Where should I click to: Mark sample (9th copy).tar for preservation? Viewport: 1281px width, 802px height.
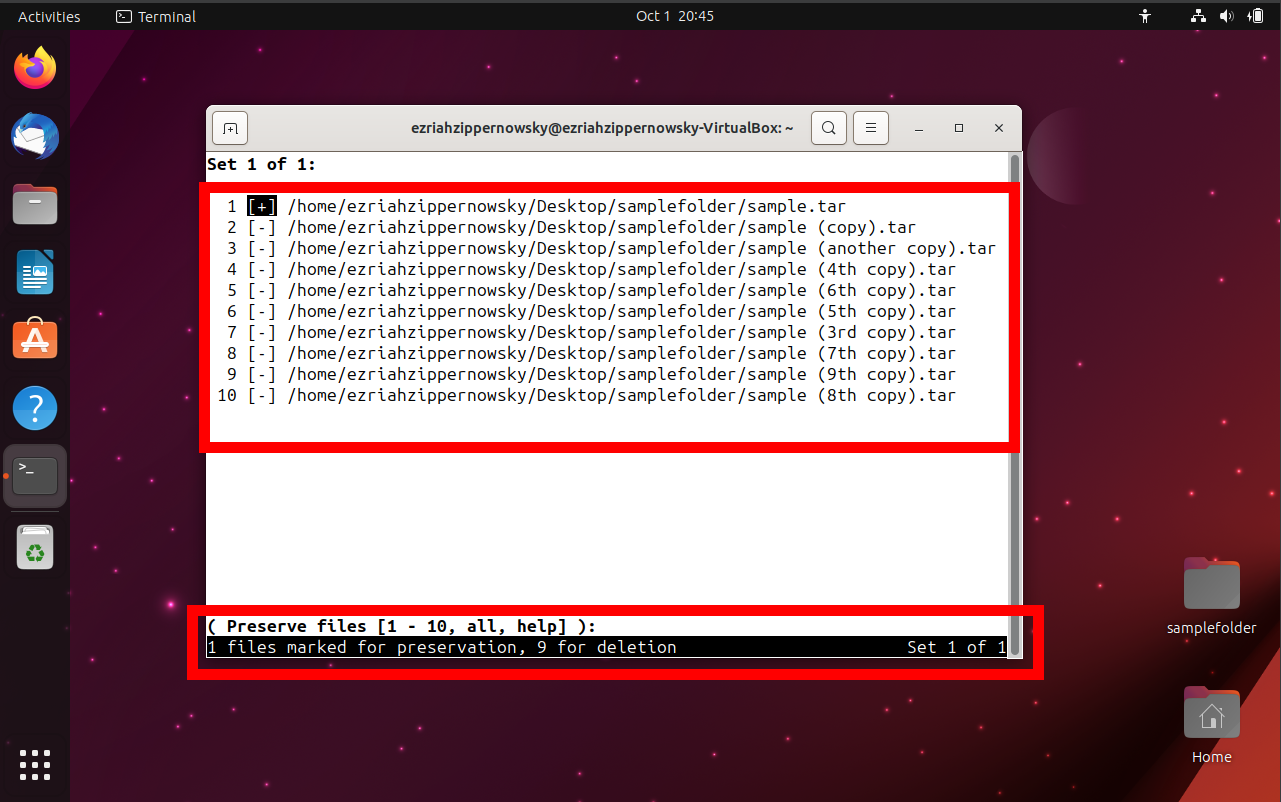pos(261,374)
